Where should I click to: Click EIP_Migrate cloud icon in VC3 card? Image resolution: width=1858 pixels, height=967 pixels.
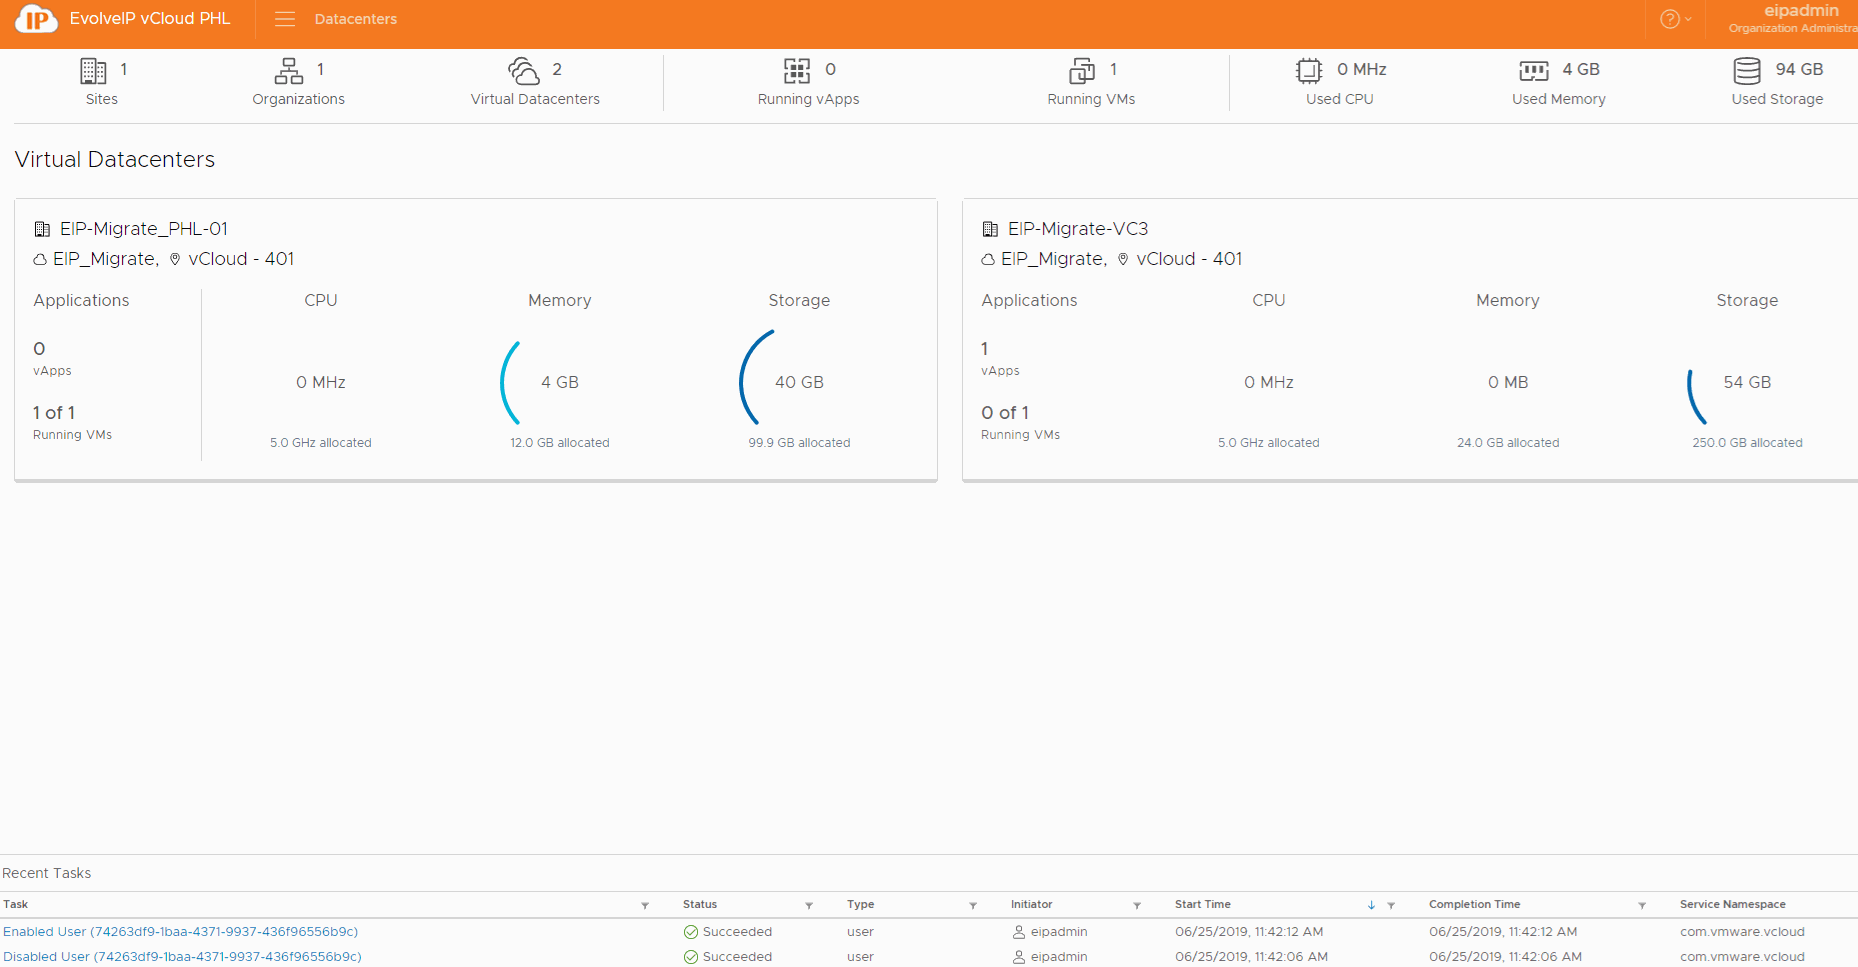(x=988, y=260)
